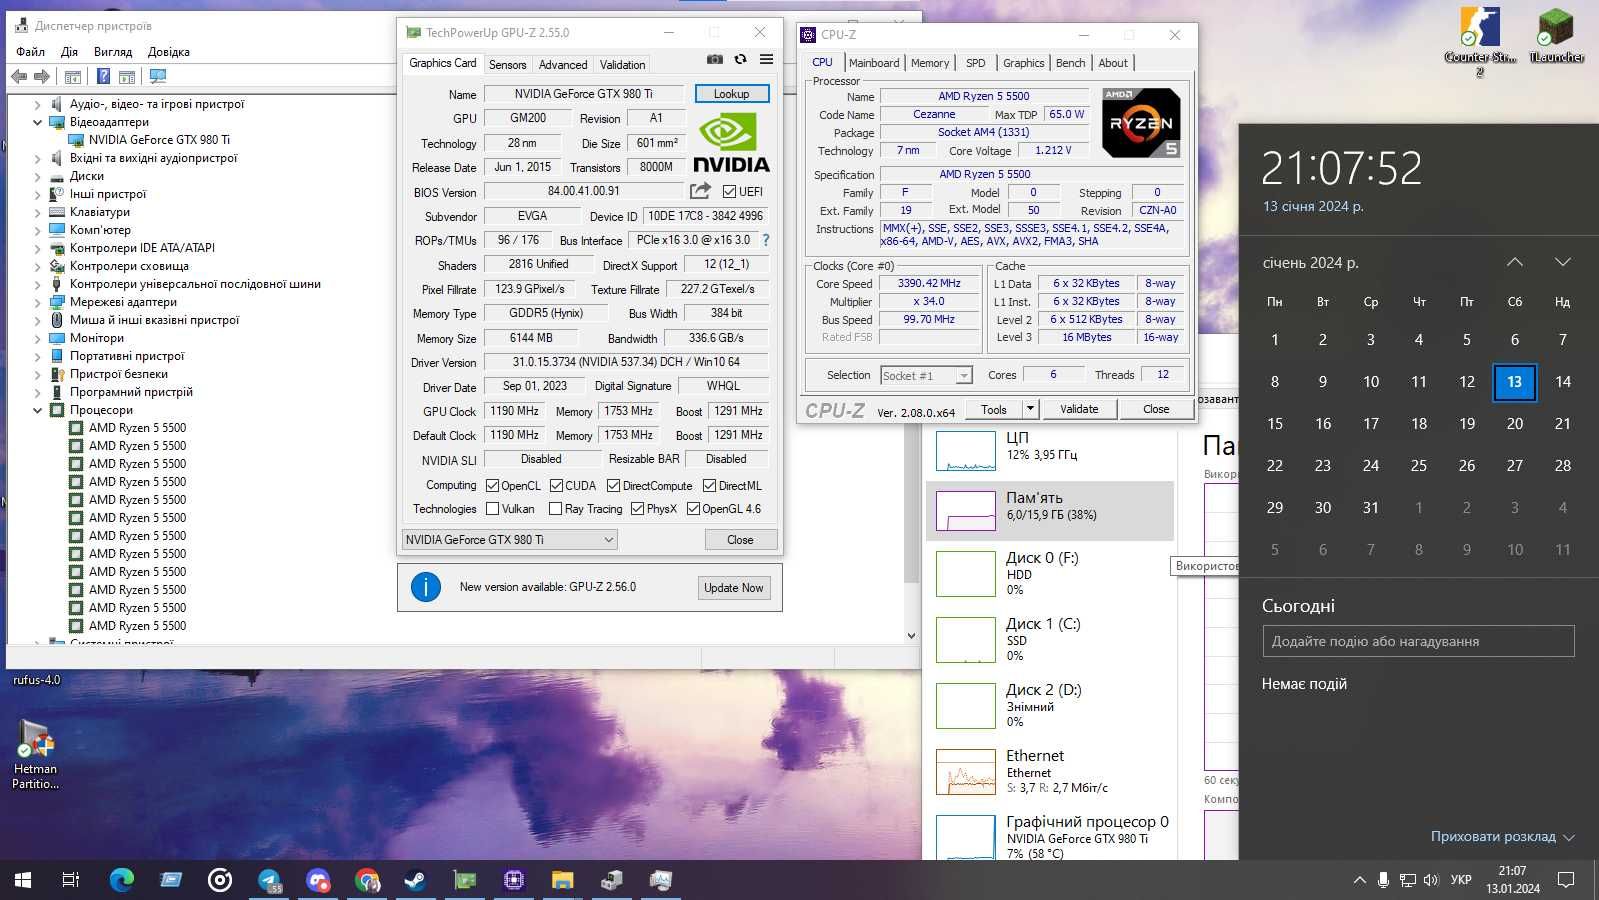Switch to the Memory tab in CPU-Z
Image resolution: width=1599 pixels, height=900 pixels.
click(930, 63)
